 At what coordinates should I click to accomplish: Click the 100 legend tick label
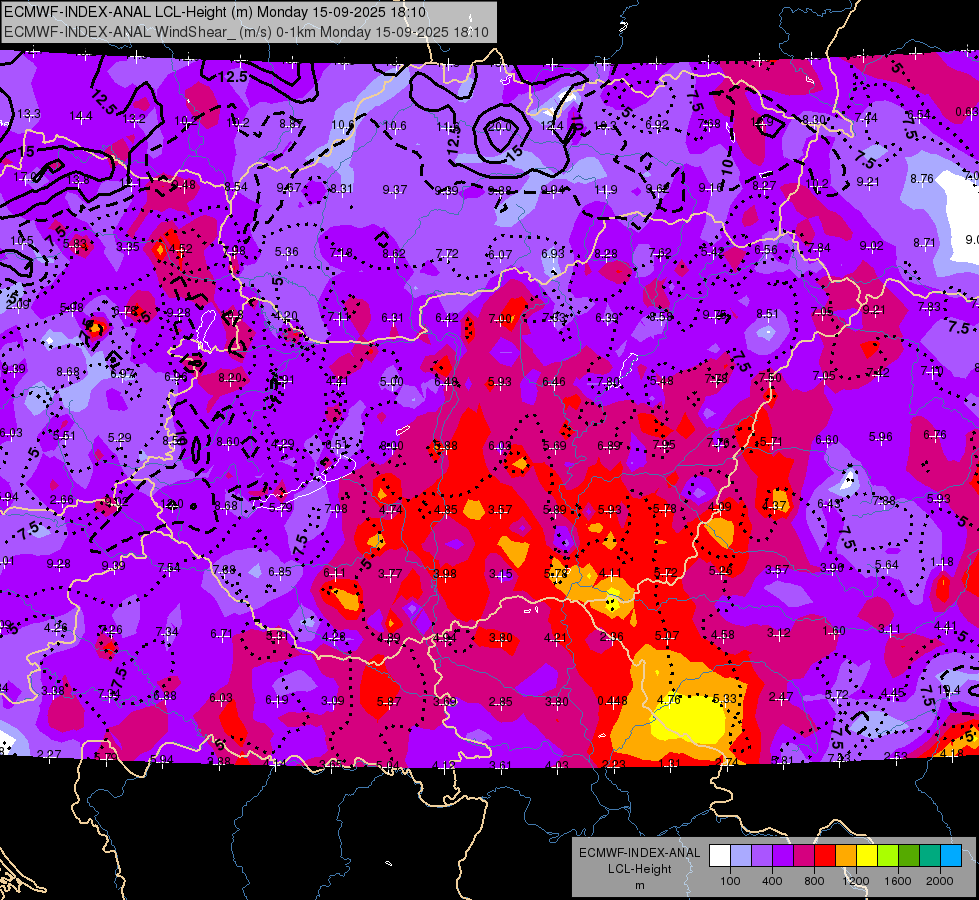[x=730, y=881]
